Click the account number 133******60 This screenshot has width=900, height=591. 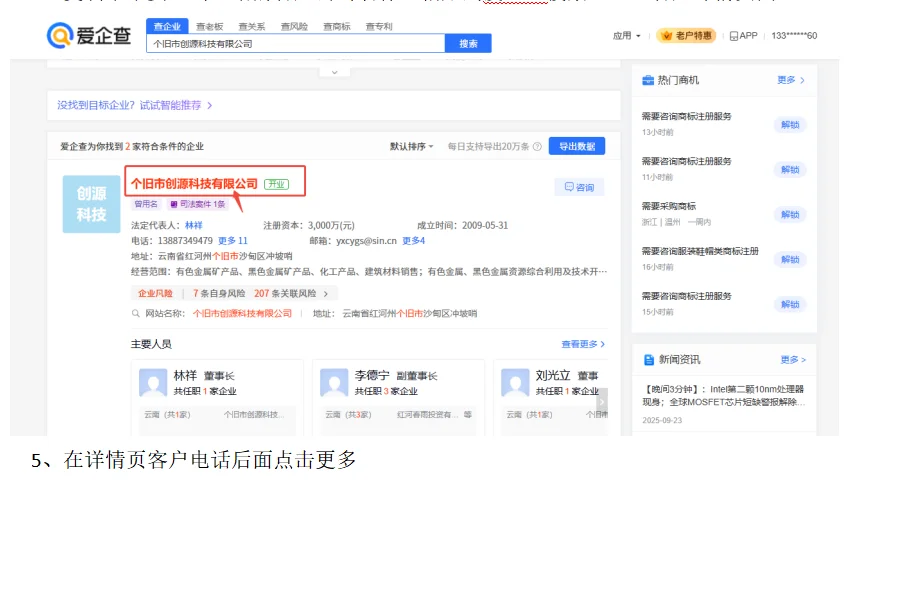pyautogui.click(x=794, y=36)
